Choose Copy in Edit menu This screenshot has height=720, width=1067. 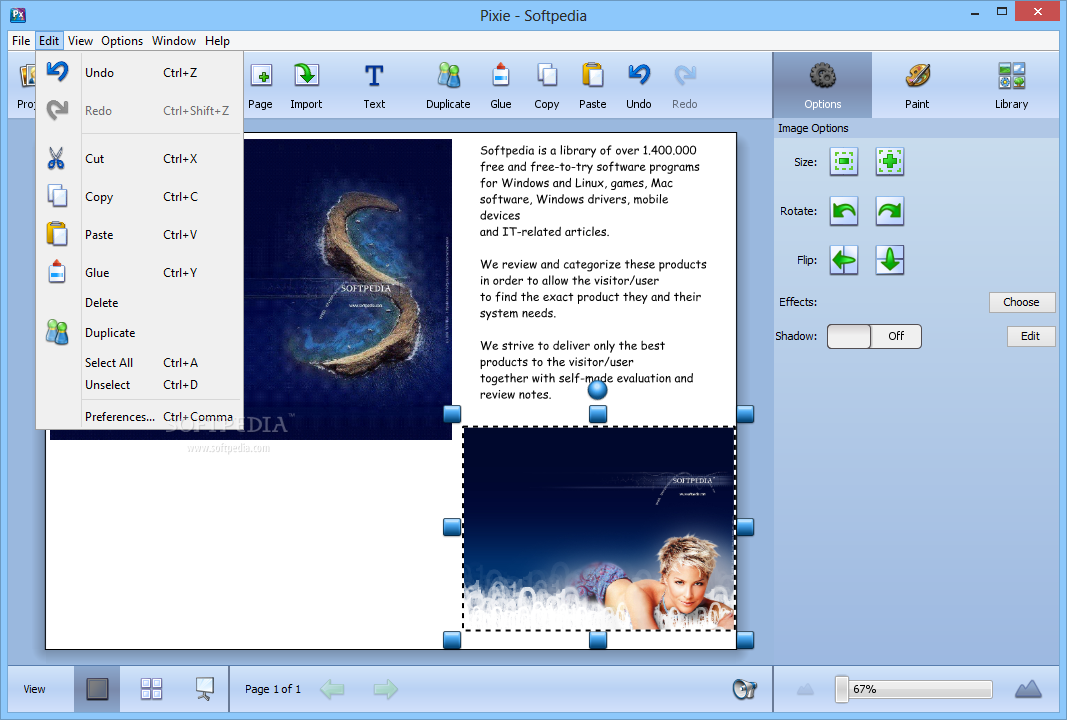pos(139,197)
